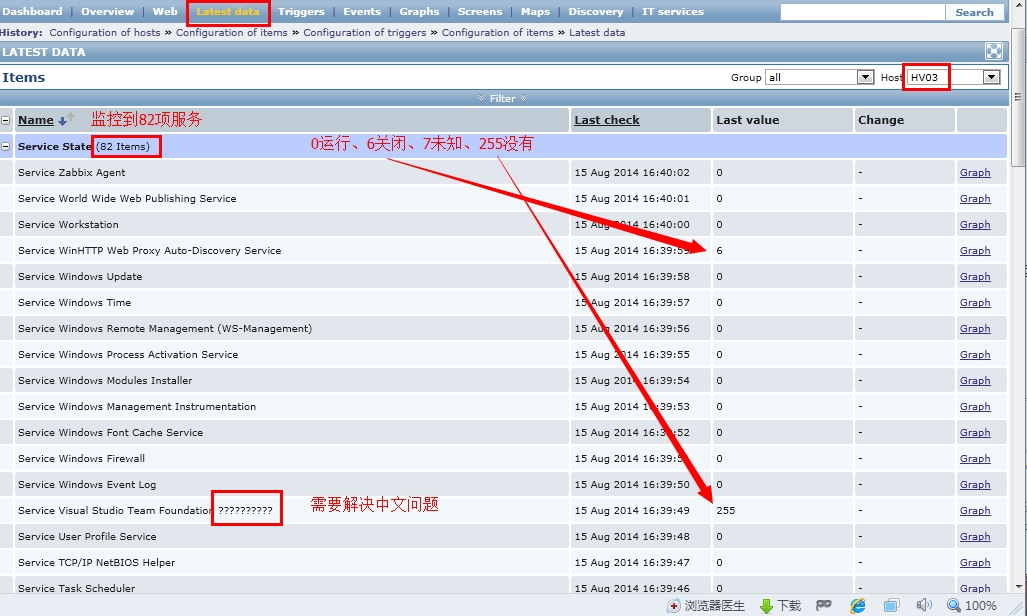
Task: Open the Host dropdown showing HV03
Action: pyautogui.click(x=953, y=77)
